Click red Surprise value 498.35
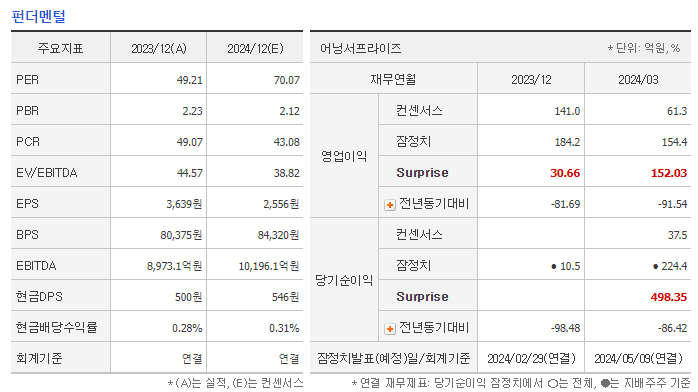 tap(669, 296)
